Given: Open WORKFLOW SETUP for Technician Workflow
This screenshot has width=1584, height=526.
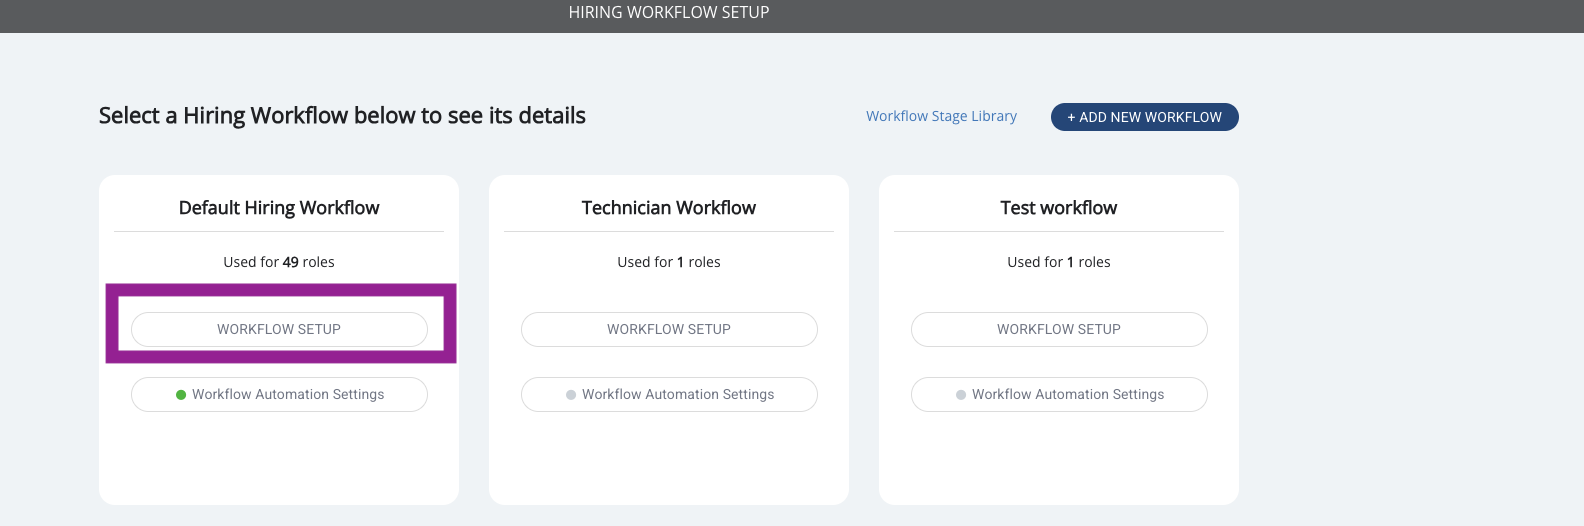Looking at the screenshot, I should 669,329.
